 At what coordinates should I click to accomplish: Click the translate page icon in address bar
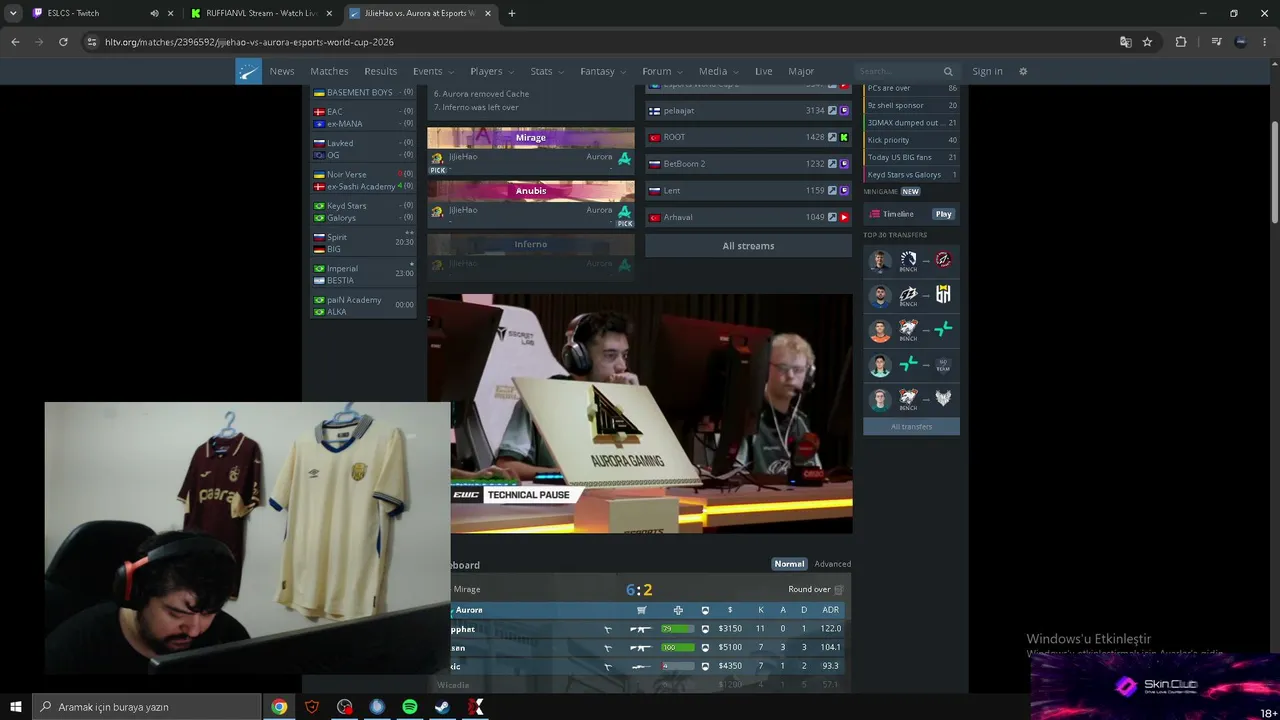1126,42
